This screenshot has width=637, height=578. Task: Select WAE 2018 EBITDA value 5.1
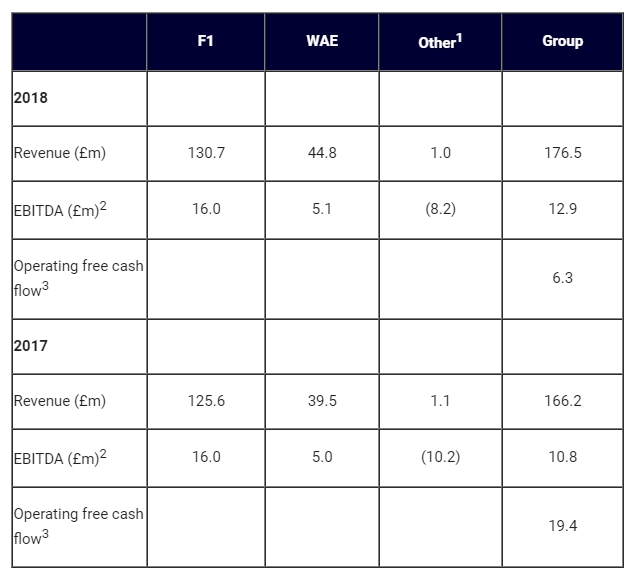(321, 209)
